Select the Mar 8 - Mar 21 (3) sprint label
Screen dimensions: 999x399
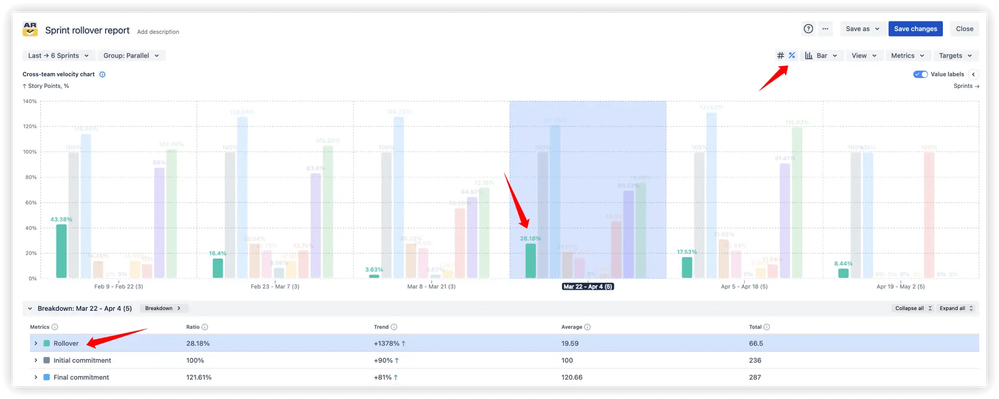pos(431,287)
